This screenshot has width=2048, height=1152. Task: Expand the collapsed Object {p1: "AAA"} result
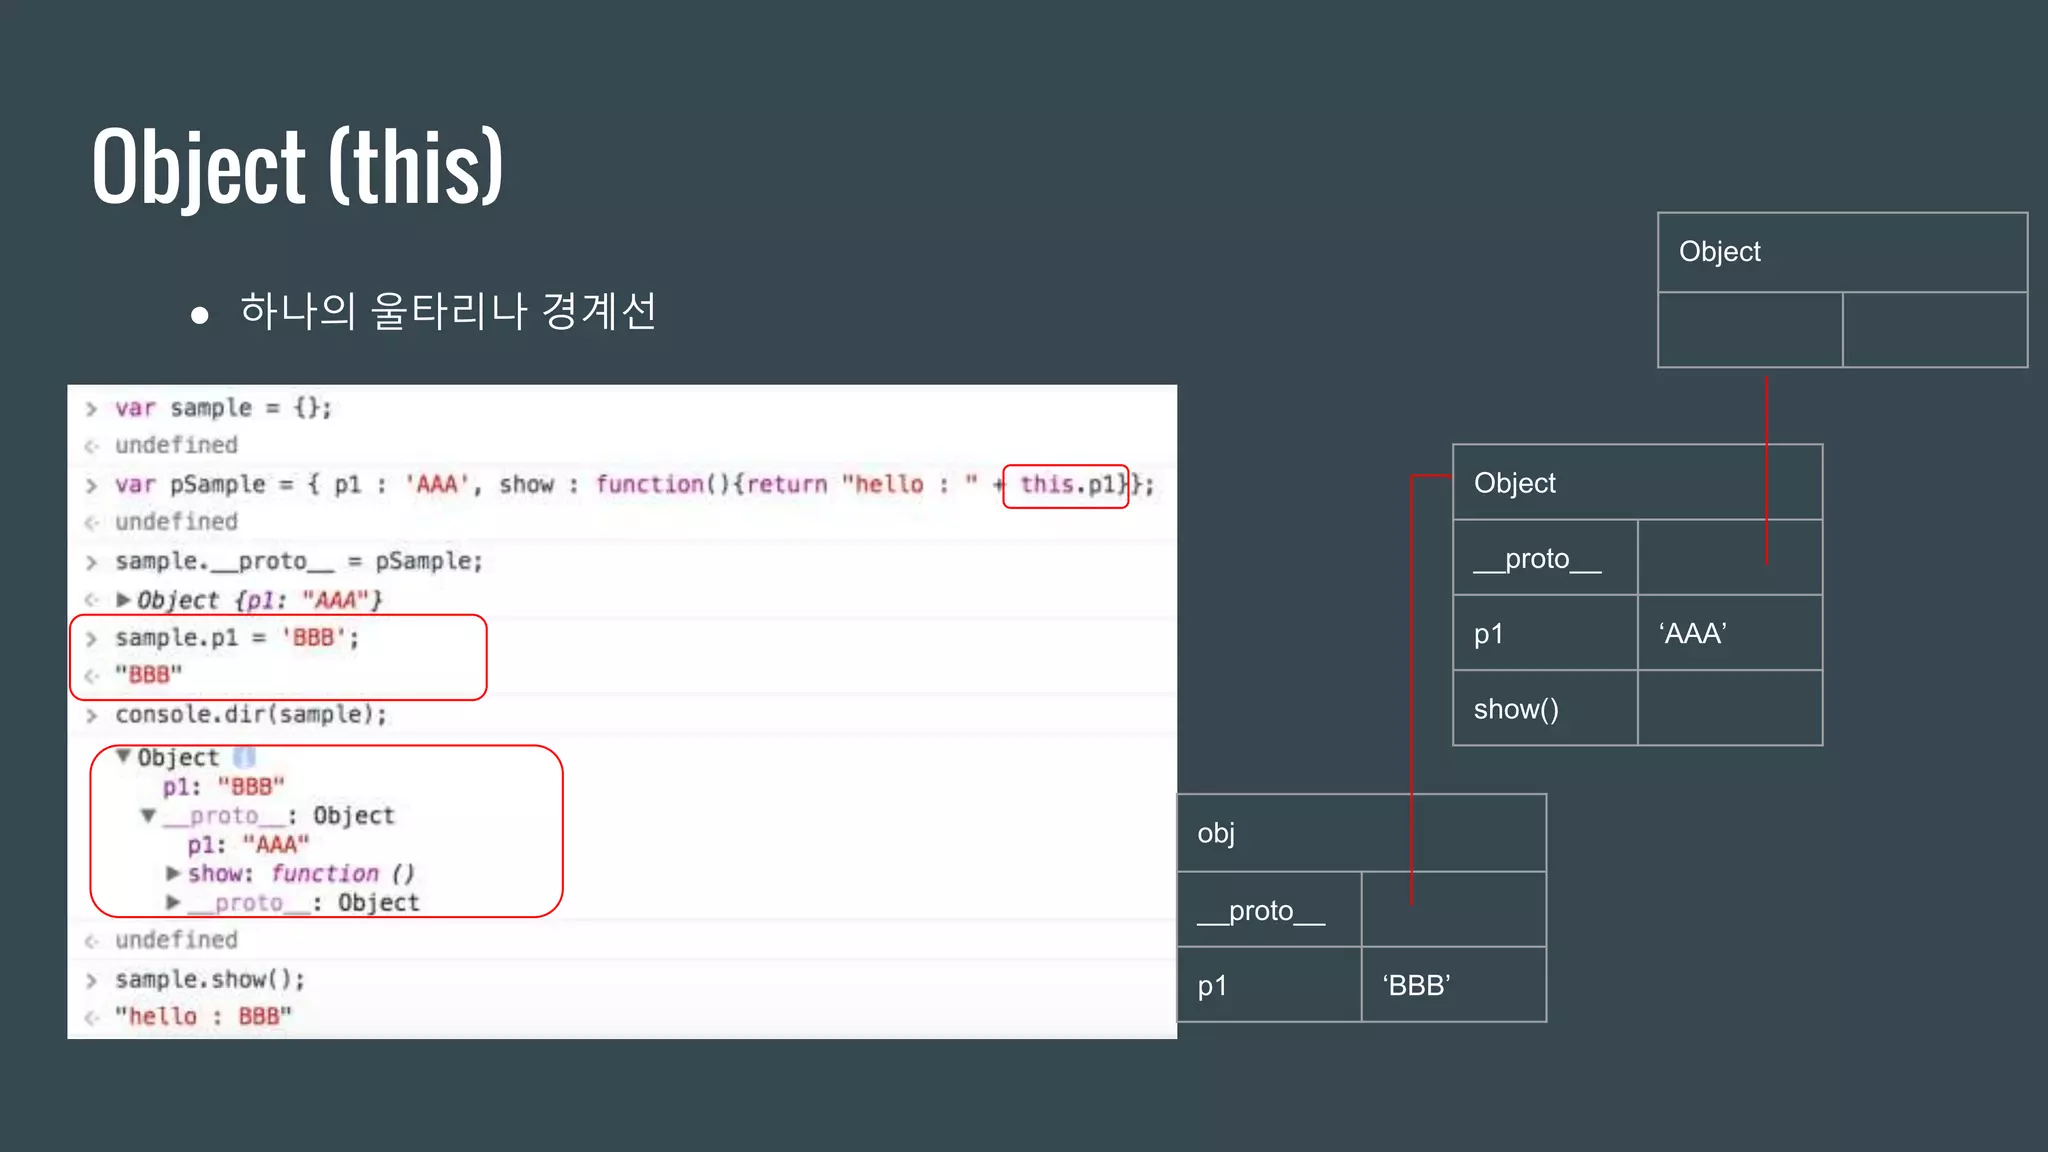click(123, 600)
